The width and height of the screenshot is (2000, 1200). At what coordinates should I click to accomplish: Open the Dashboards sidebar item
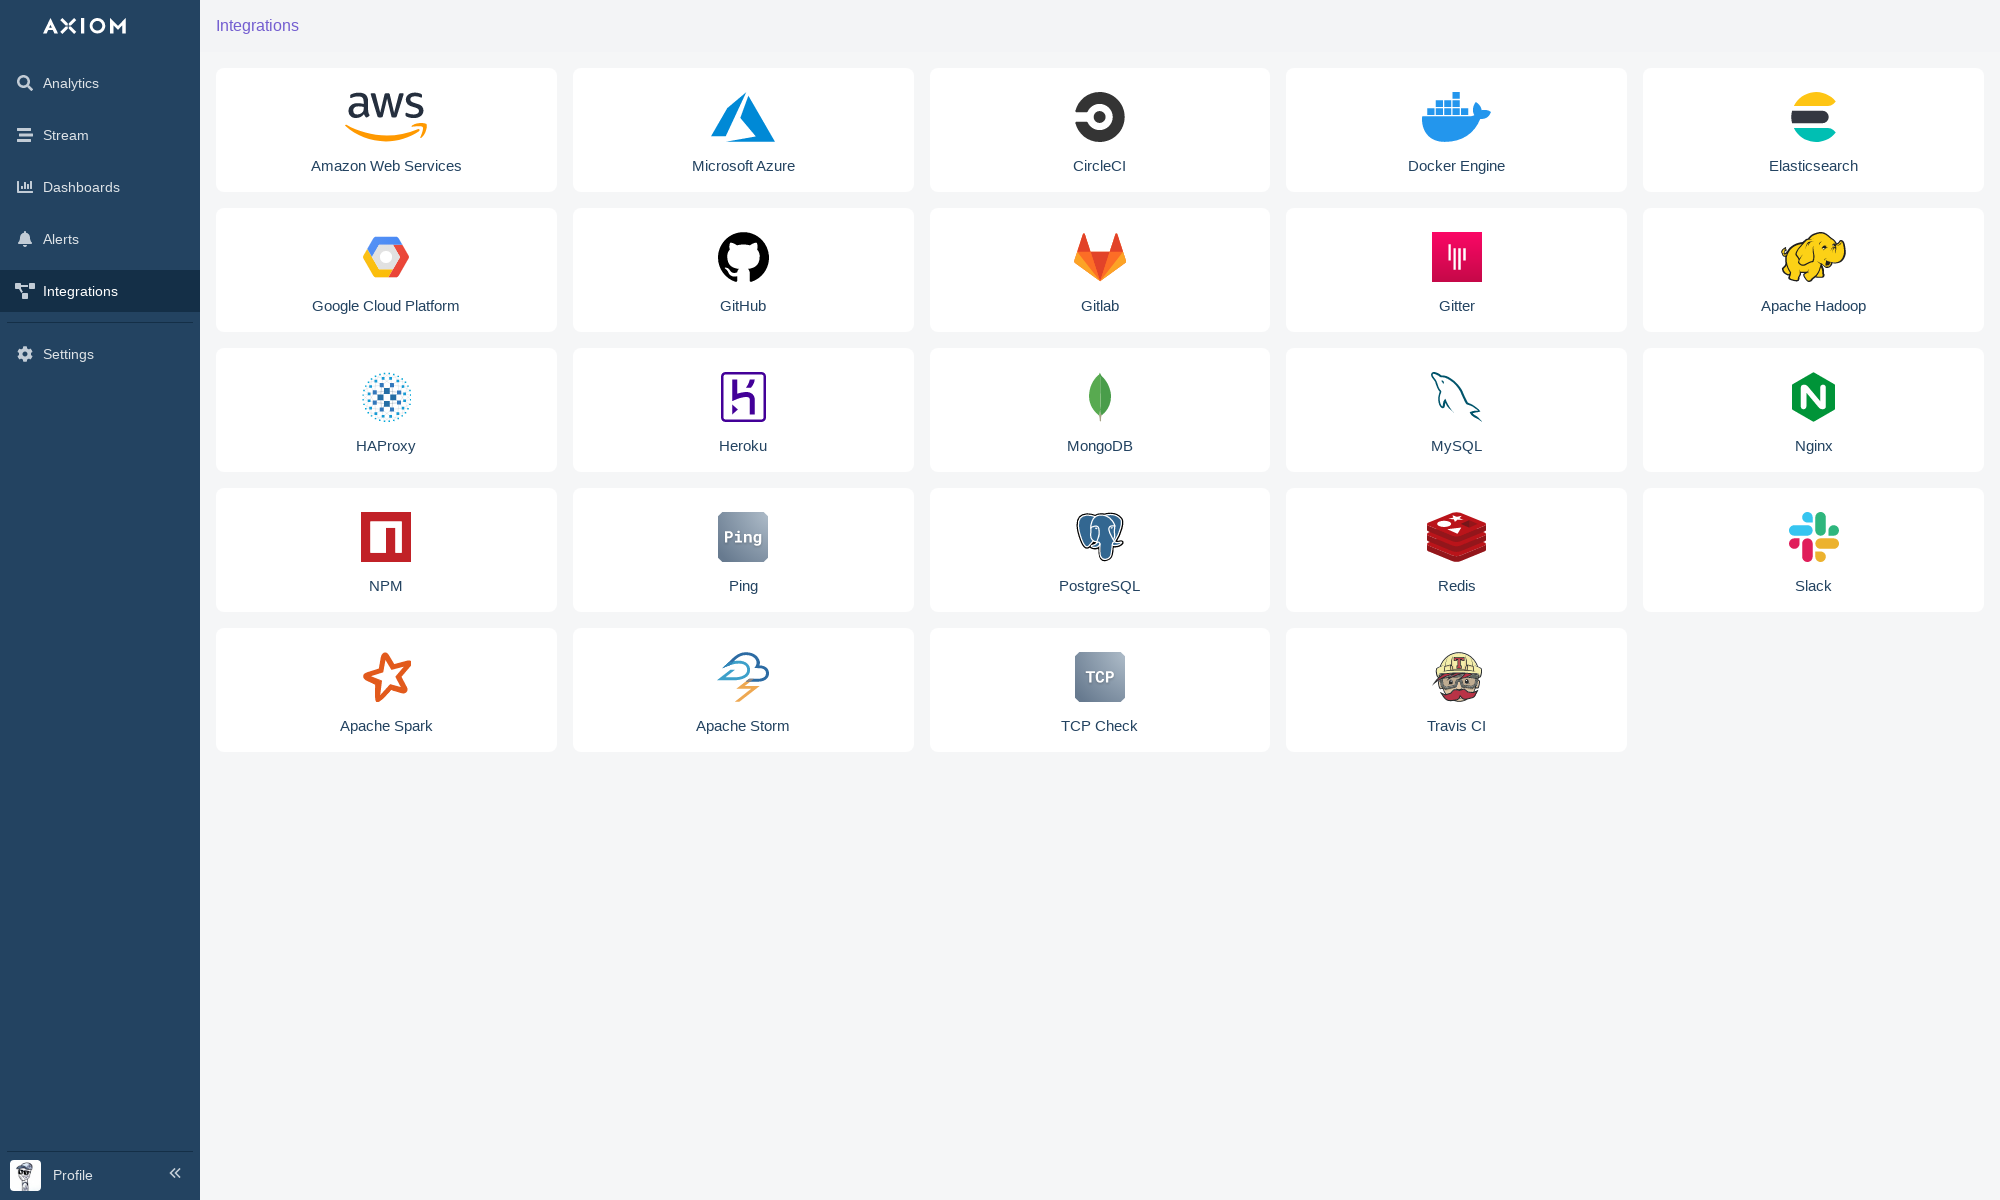tap(81, 187)
